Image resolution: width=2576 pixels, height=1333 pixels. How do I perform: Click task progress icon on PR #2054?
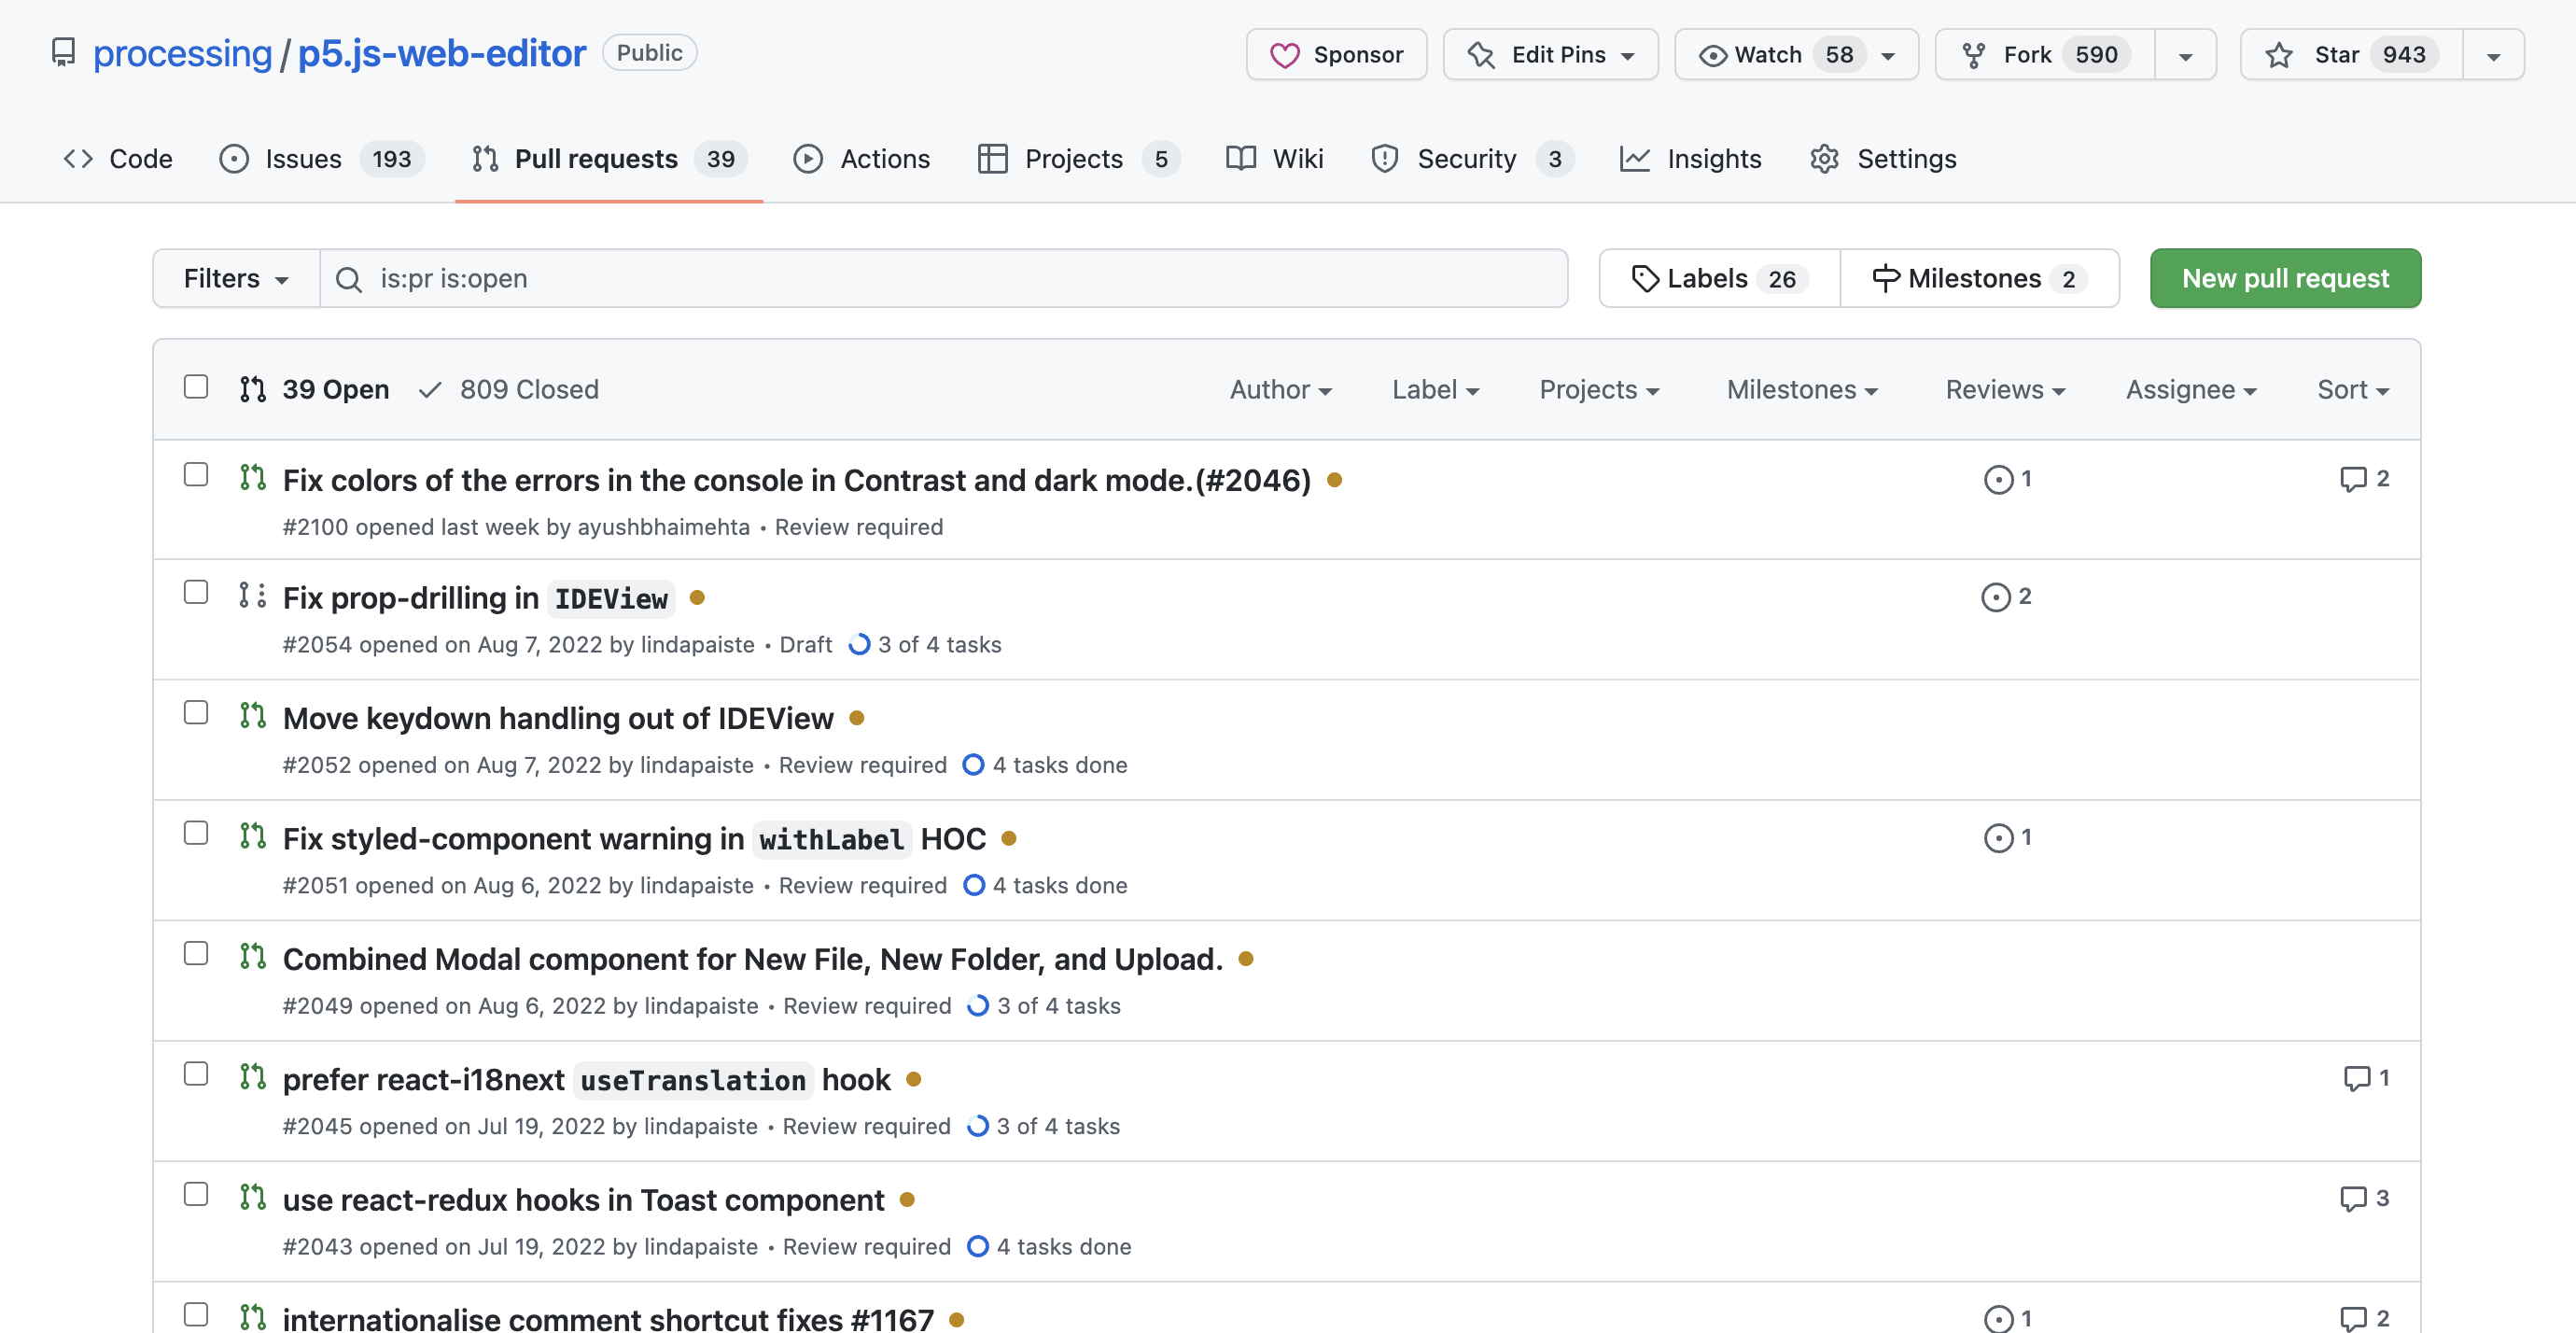tap(859, 645)
